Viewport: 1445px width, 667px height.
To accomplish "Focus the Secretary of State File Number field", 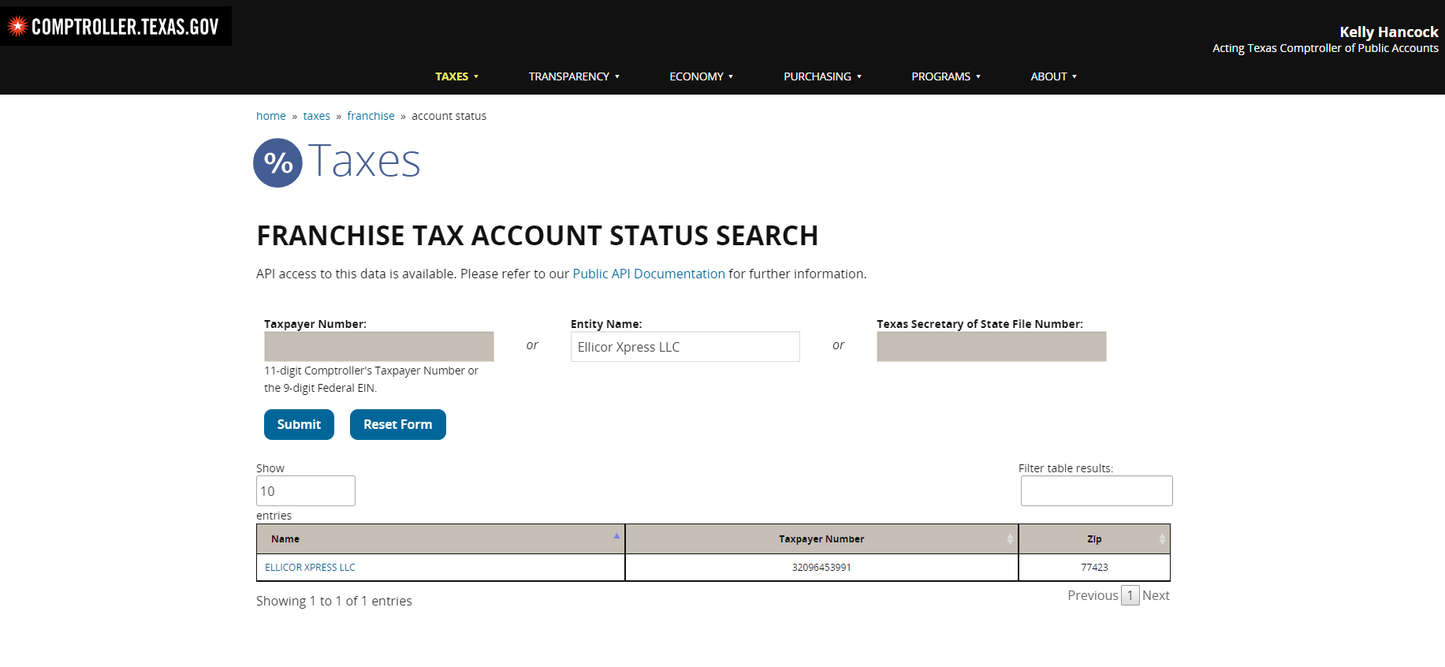I will coord(992,346).
